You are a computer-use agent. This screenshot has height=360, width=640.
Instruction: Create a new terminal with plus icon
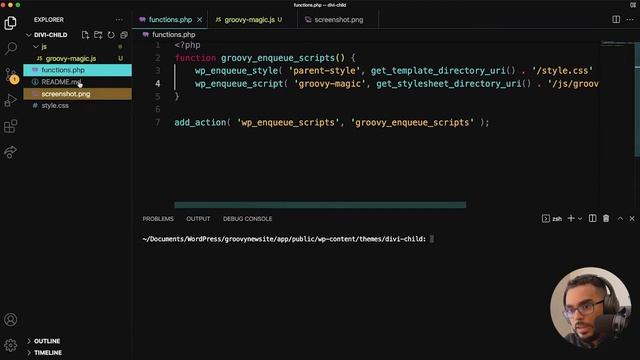(571, 219)
